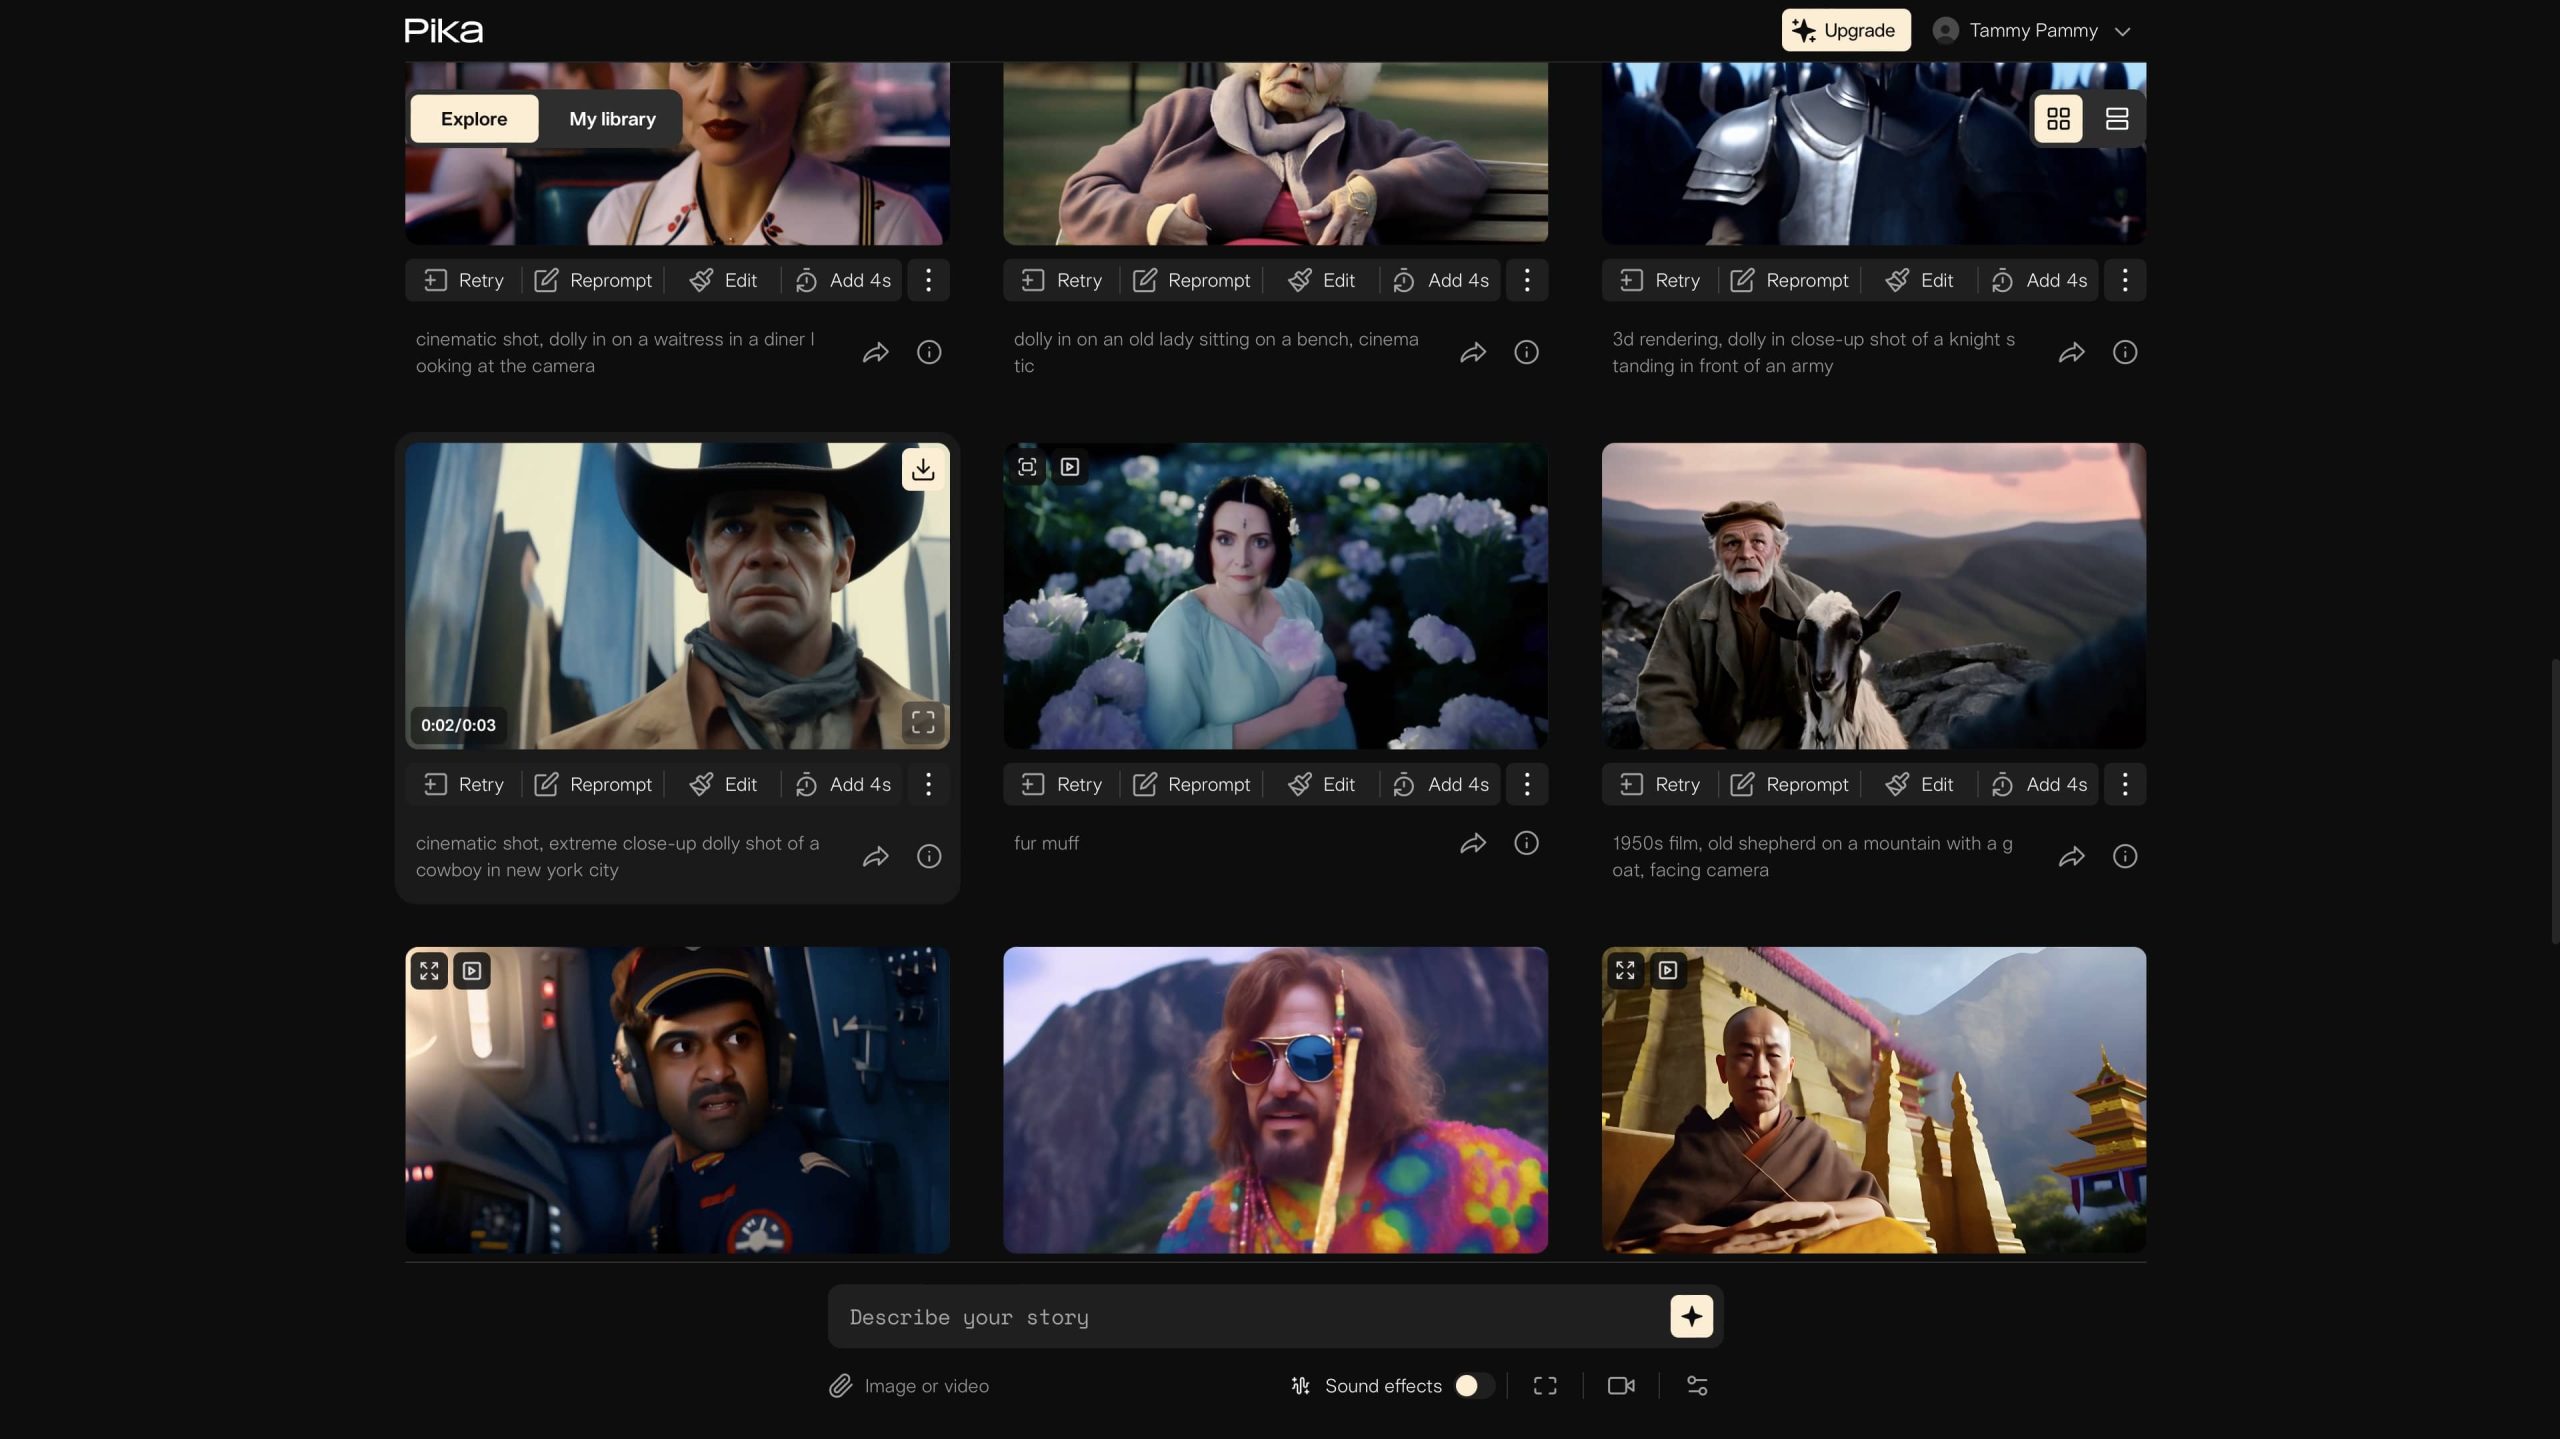This screenshot has width=2560, height=1439.
Task: Open camera control options icon
Action: pyautogui.click(x=1620, y=1386)
